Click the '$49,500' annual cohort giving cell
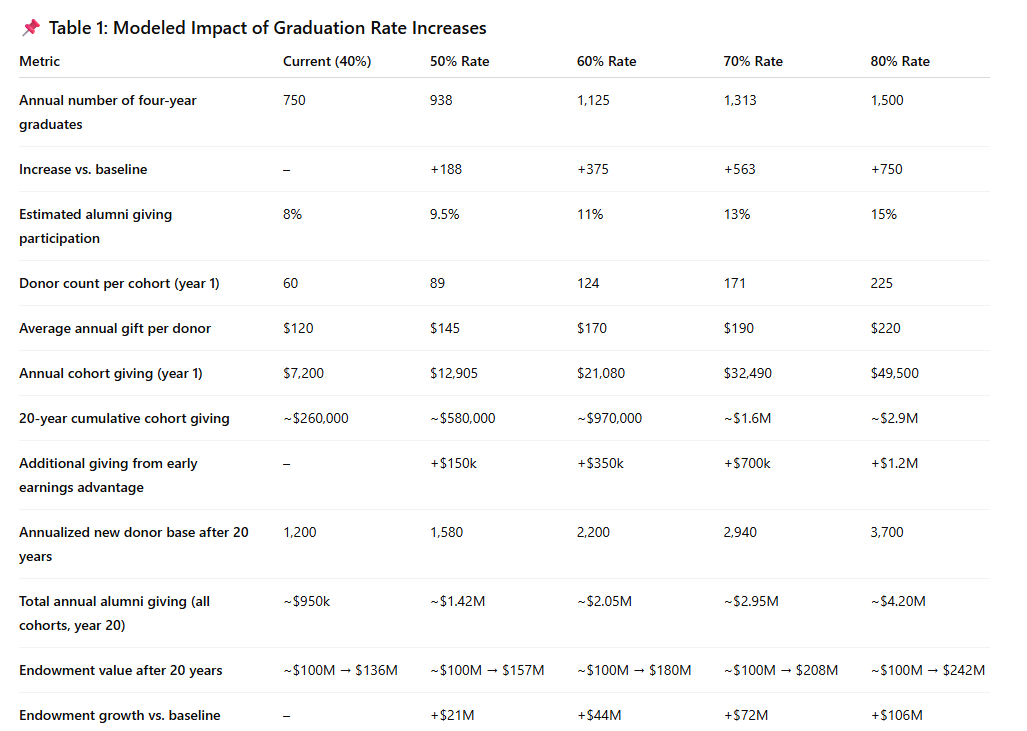The image size is (1027, 731). click(894, 373)
